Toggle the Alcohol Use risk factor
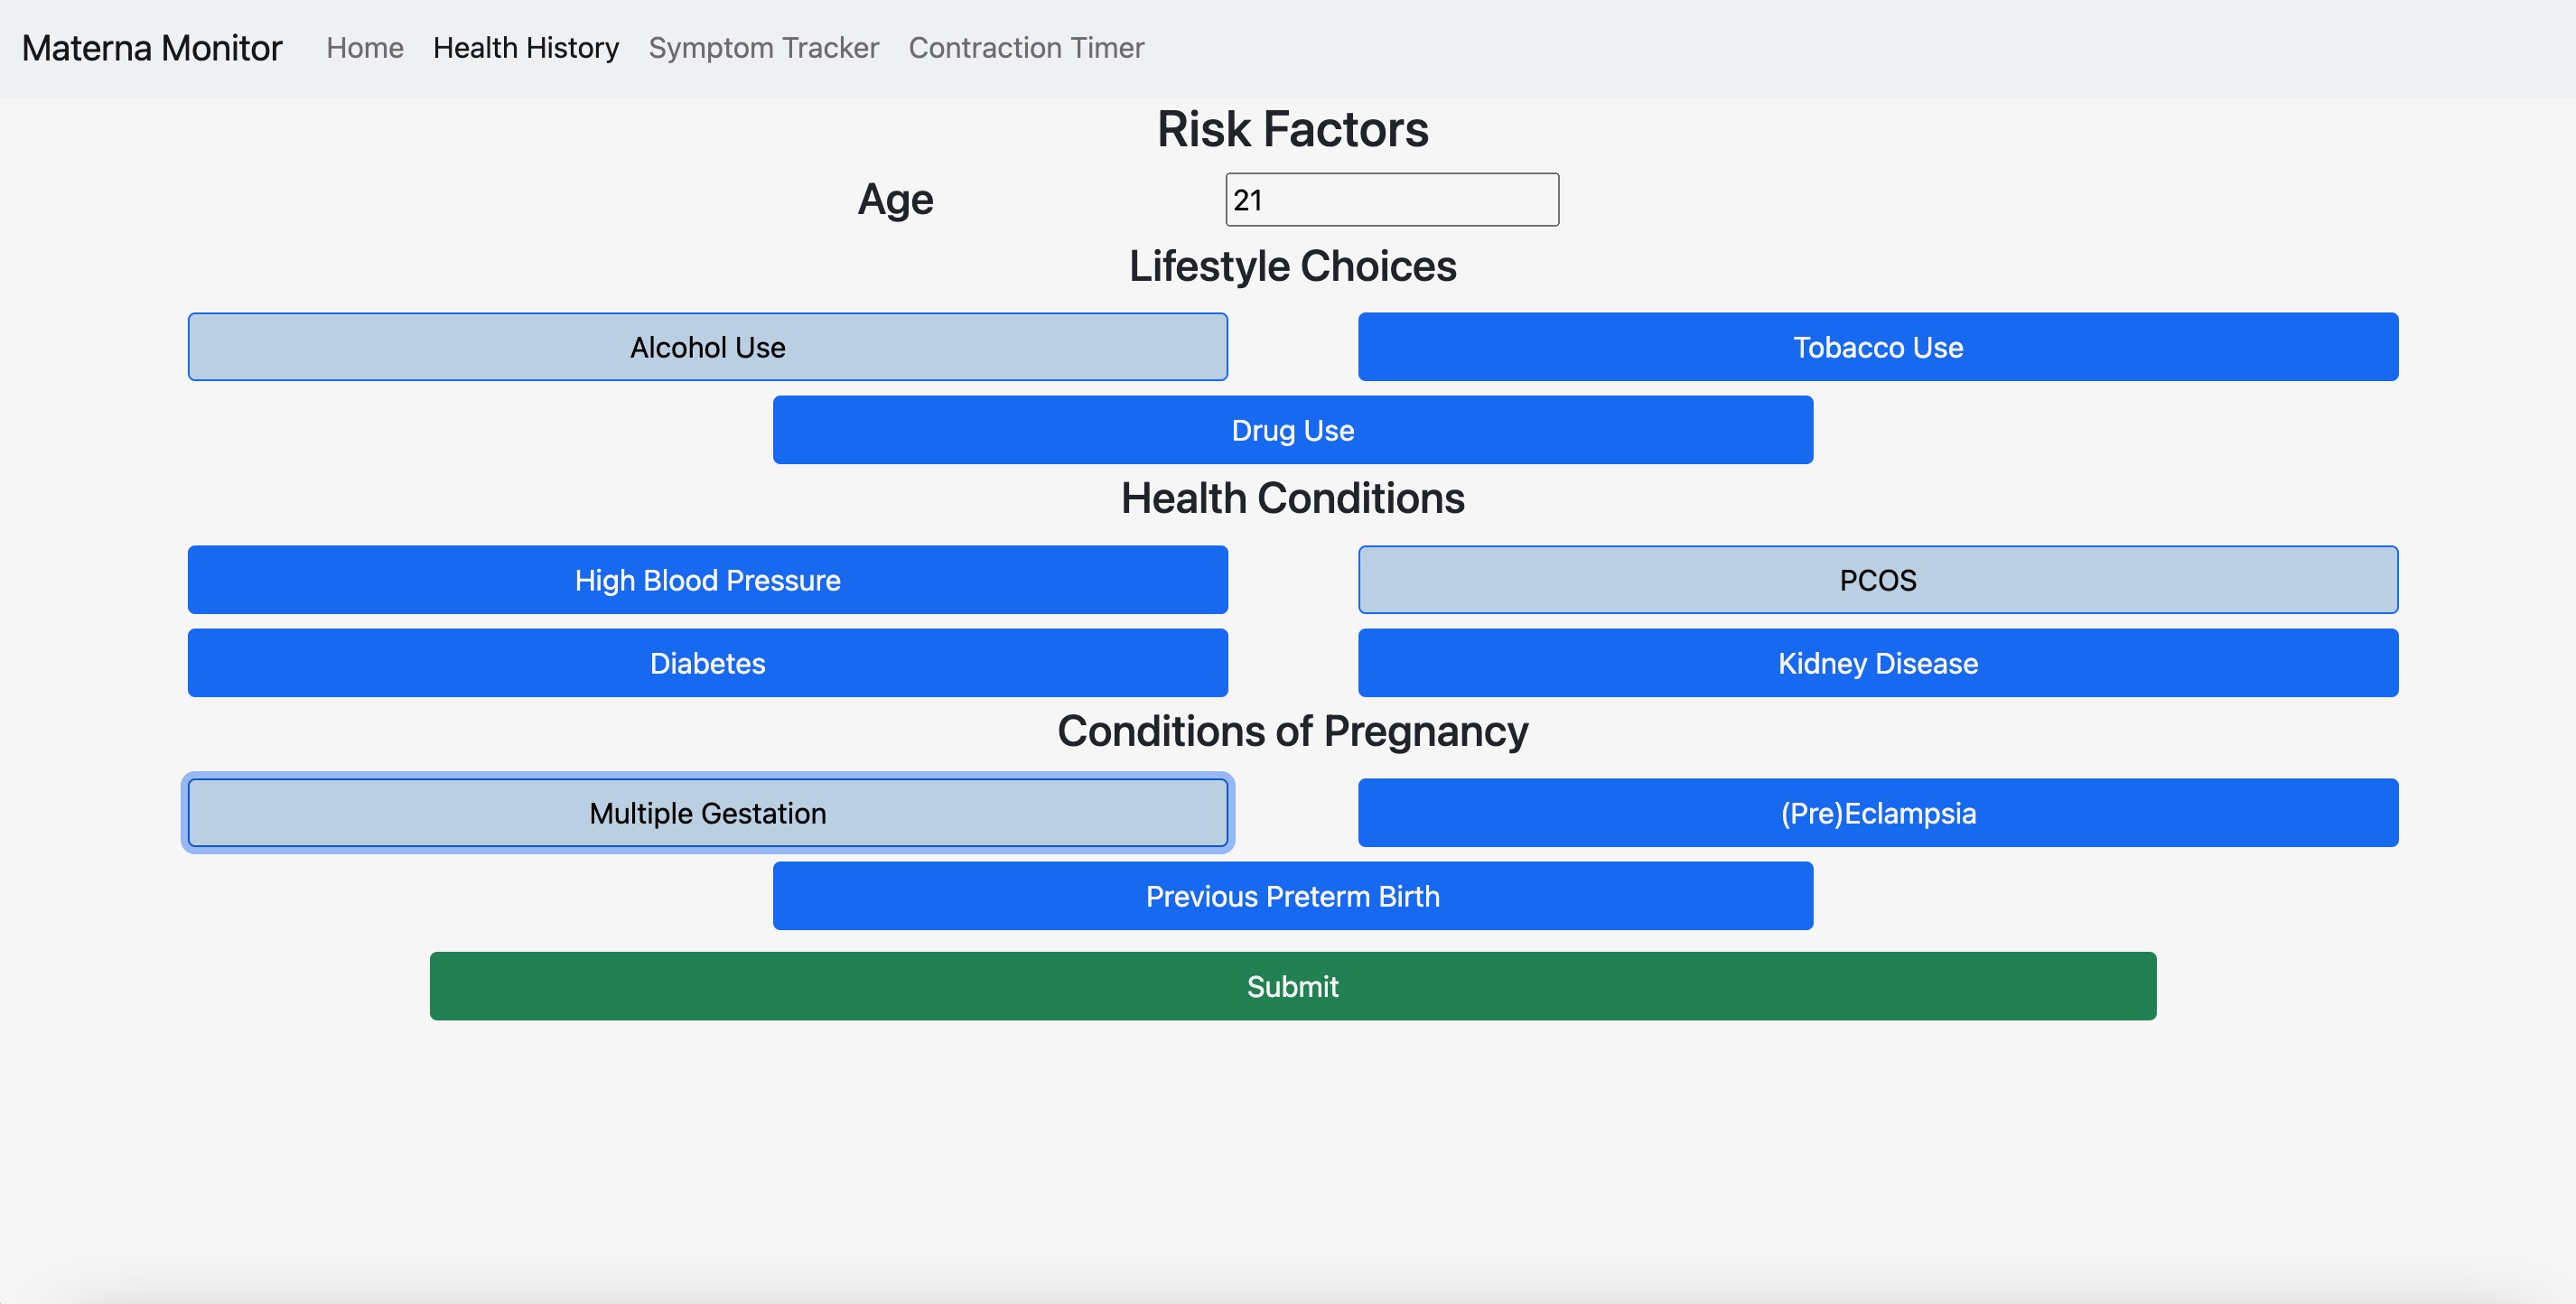 pos(708,347)
